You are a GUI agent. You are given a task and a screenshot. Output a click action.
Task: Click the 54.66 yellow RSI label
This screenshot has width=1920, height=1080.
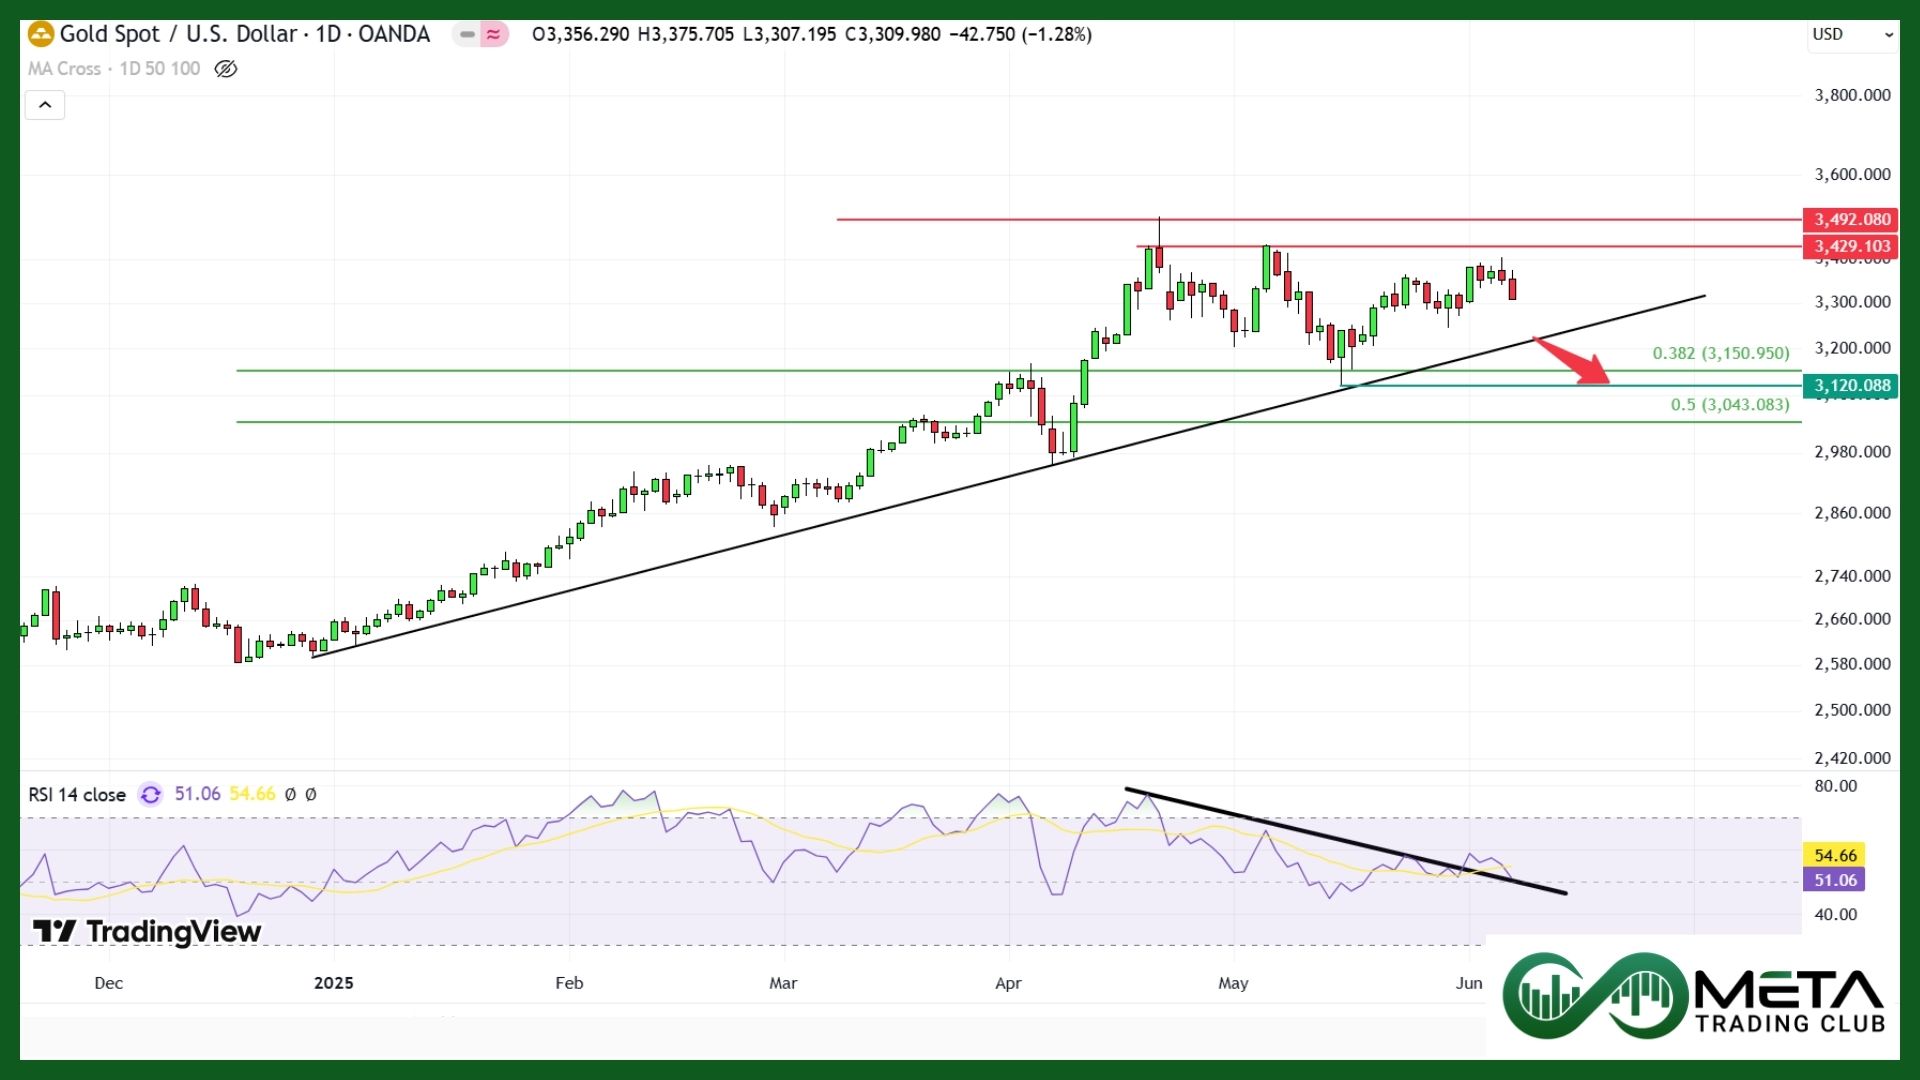[x=1834, y=855]
